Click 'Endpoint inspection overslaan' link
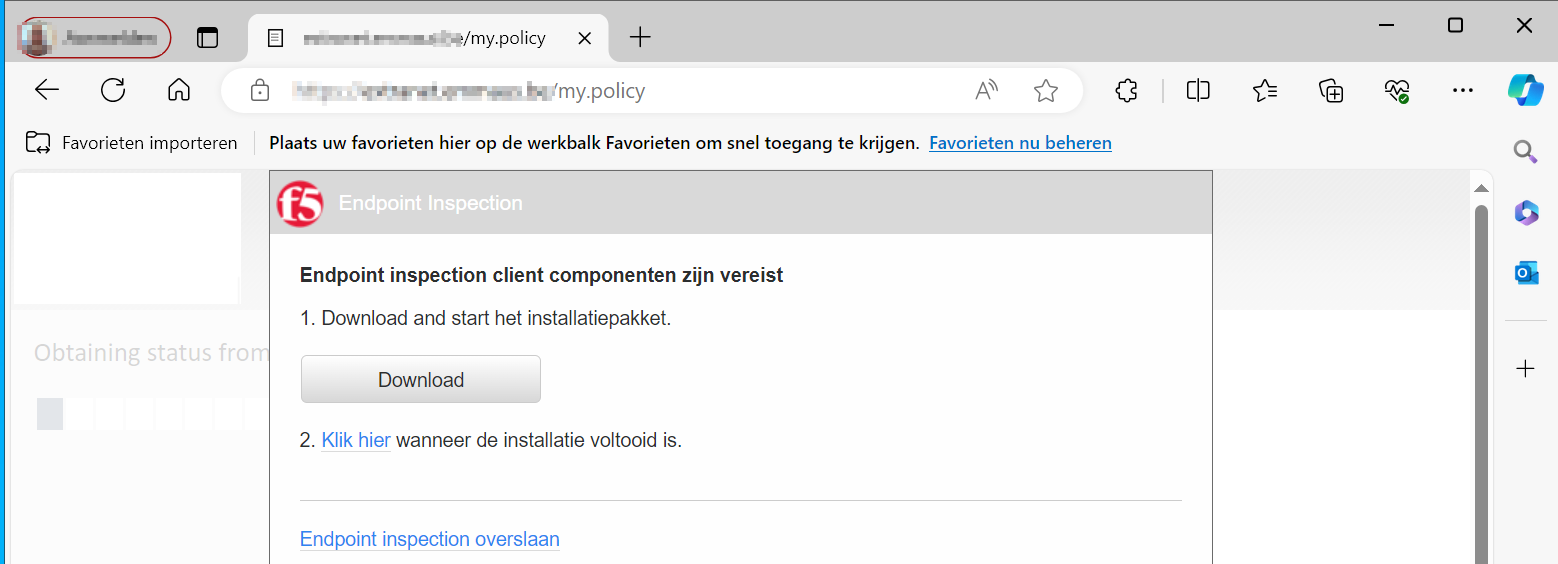 (x=429, y=540)
